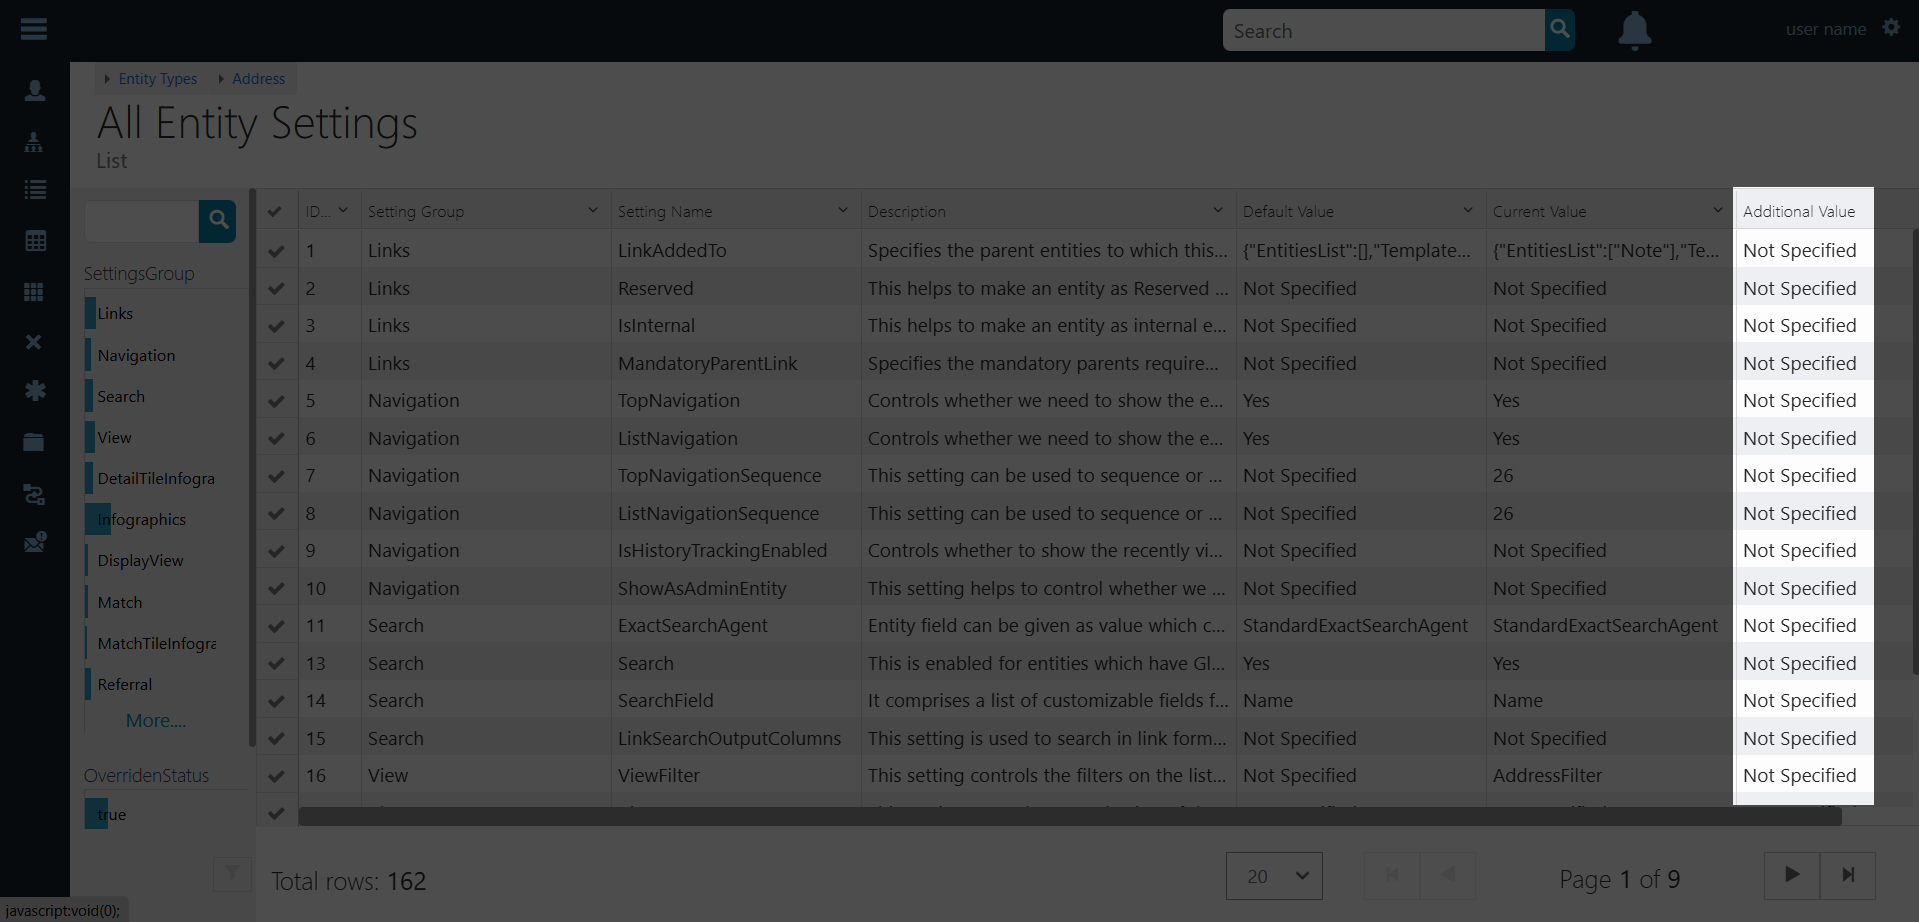Open the Setting Group column dropdown arrow

[592, 211]
